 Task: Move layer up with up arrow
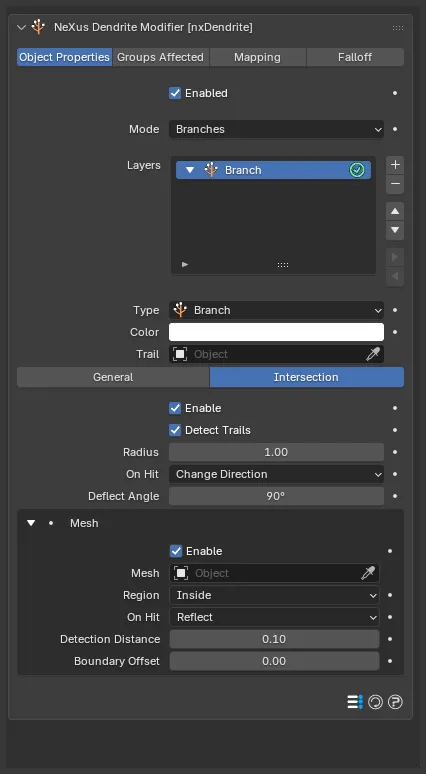395,211
